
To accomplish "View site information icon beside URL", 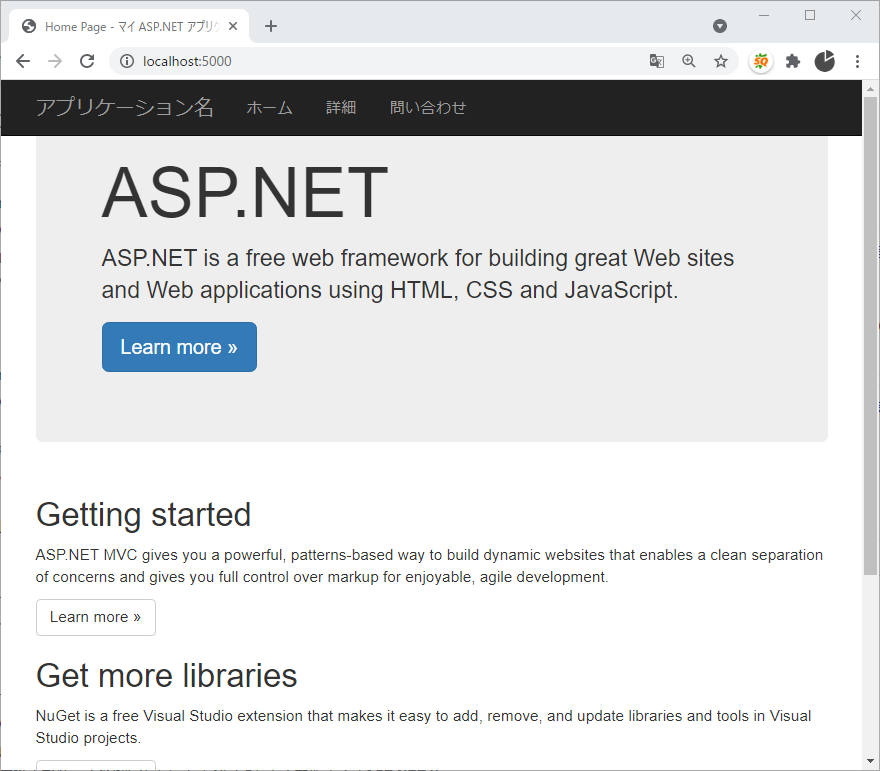I will pos(127,61).
